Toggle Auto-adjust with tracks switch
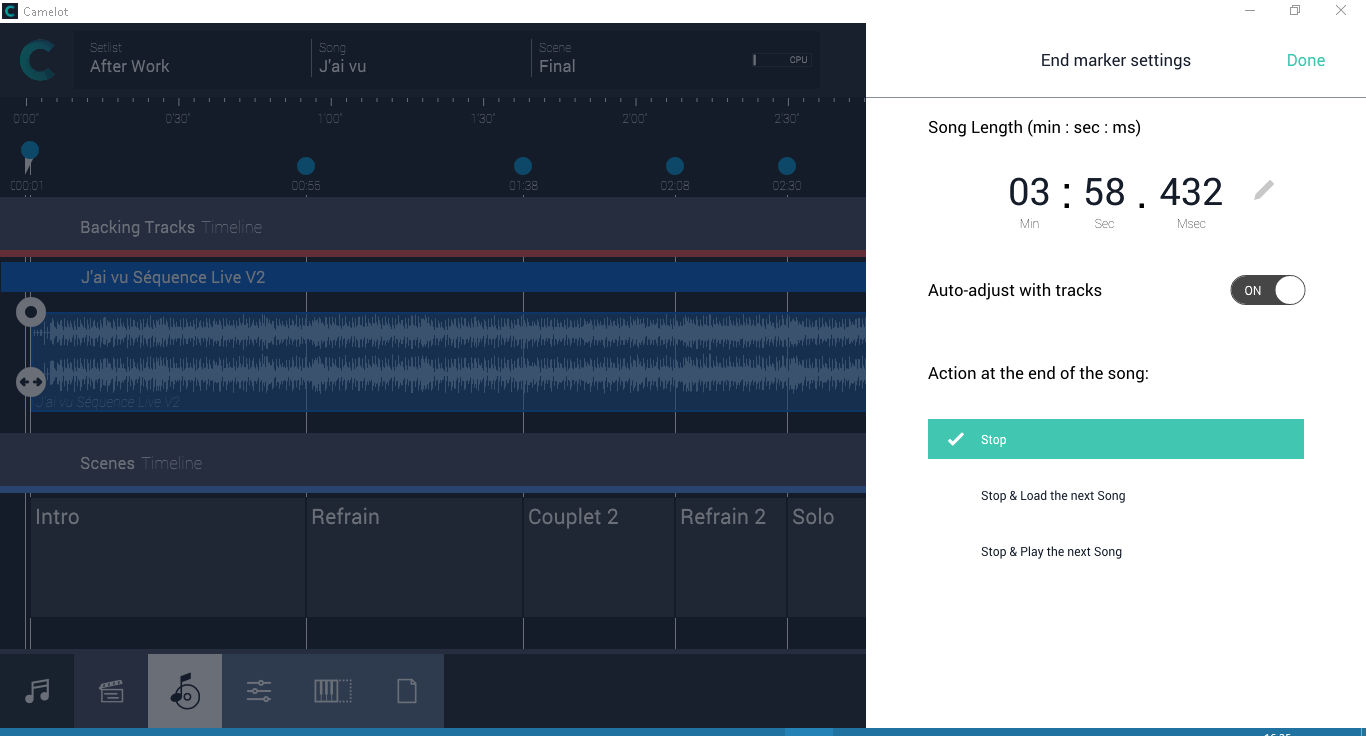The height and width of the screenshot is (736, 1366). tap(1267, 290)
